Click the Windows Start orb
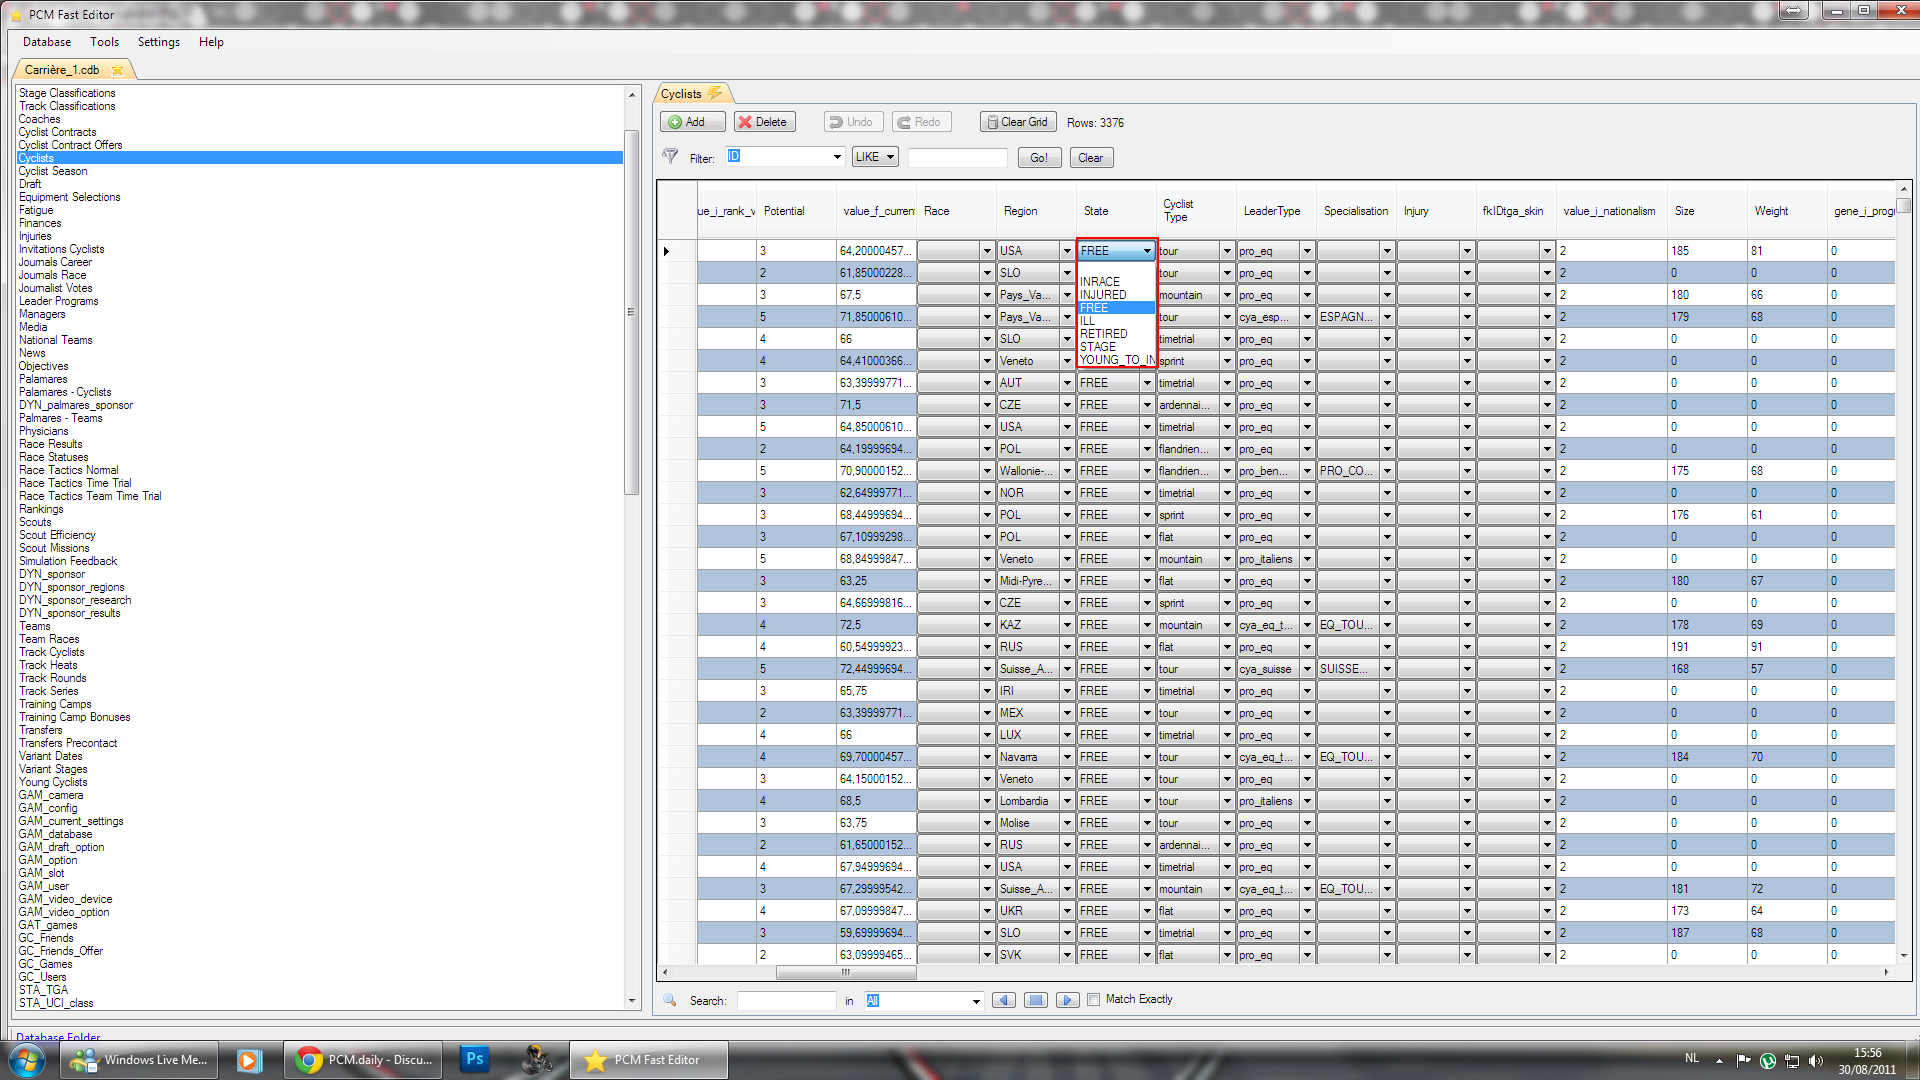Image resolution: width=1920 pixels, height=1080 pixels. tap(27, 1059)
